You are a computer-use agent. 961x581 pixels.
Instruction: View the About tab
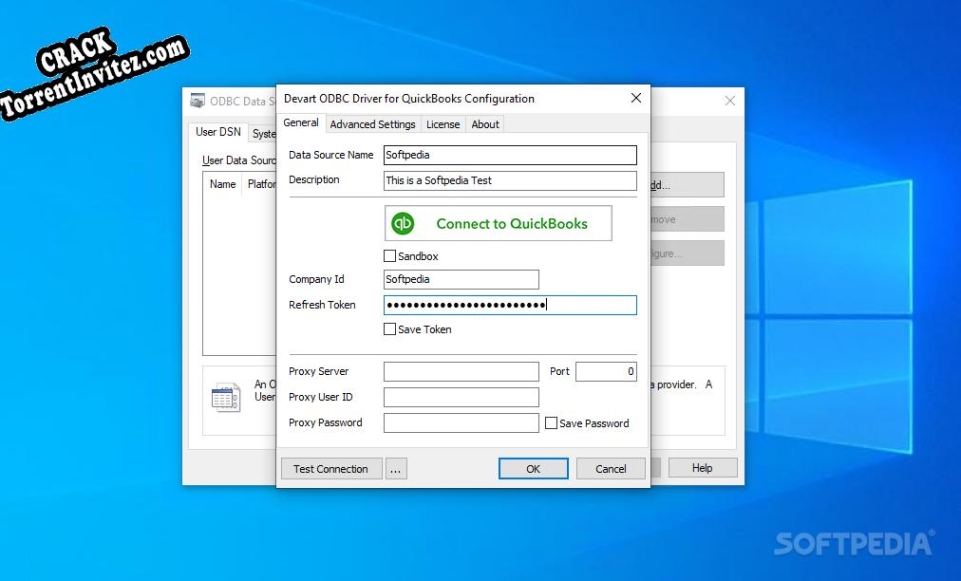485,124
